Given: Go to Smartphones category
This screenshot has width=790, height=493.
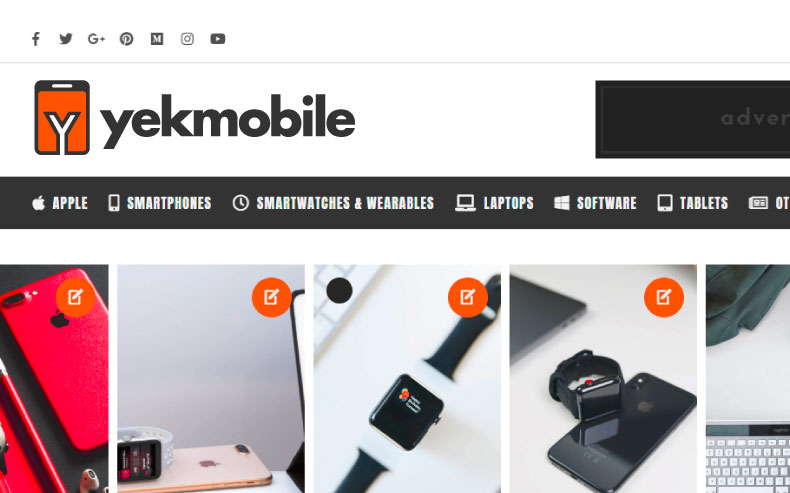Looking at the screenshot, I should pos(160,203).
